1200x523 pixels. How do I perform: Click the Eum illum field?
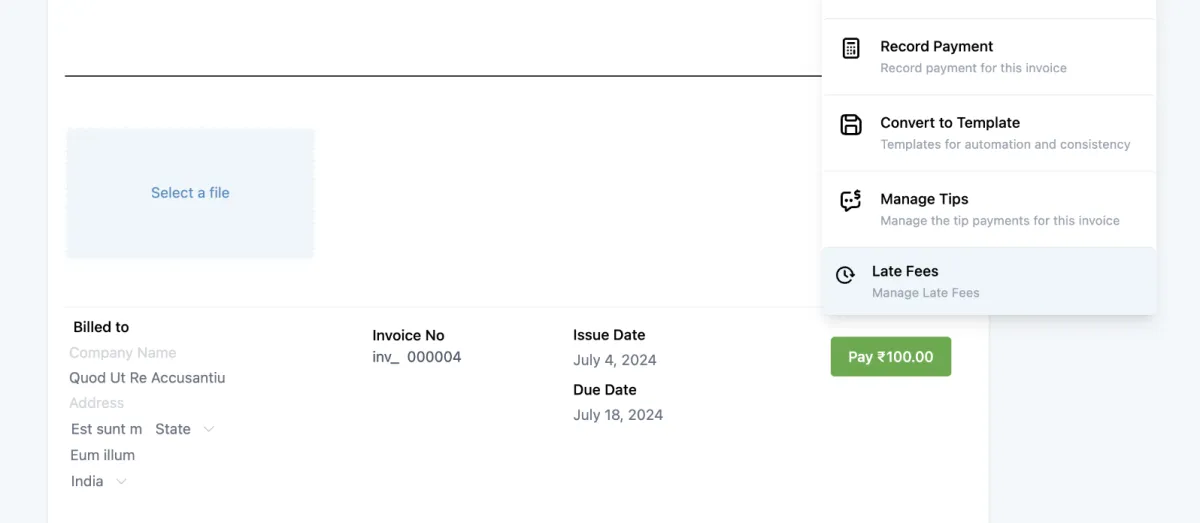pos(103,455)
